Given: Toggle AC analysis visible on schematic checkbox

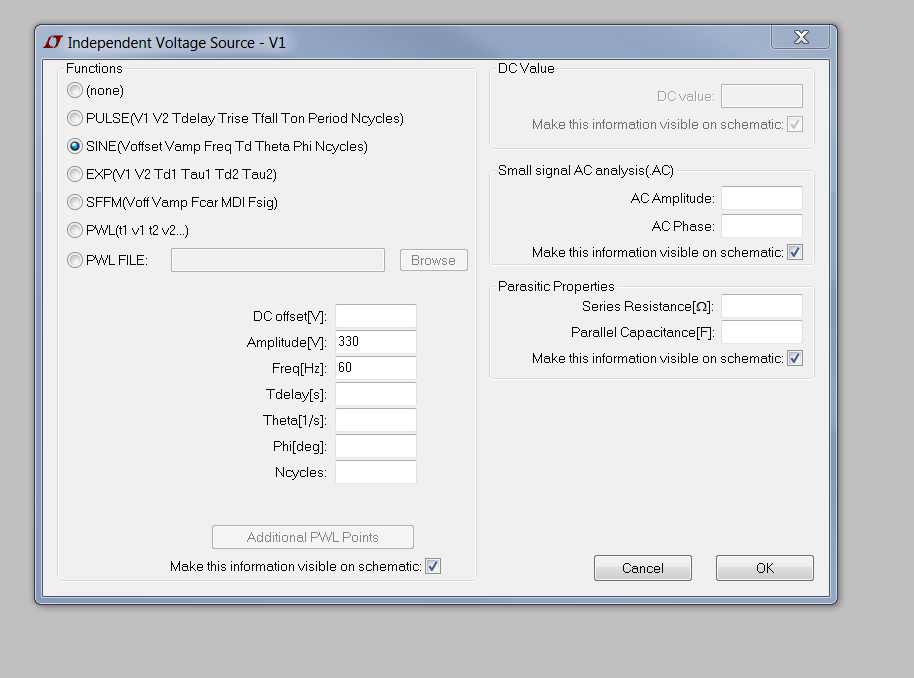Looking at the screenshot, I should pyautogui.click(x=795, y=252).
